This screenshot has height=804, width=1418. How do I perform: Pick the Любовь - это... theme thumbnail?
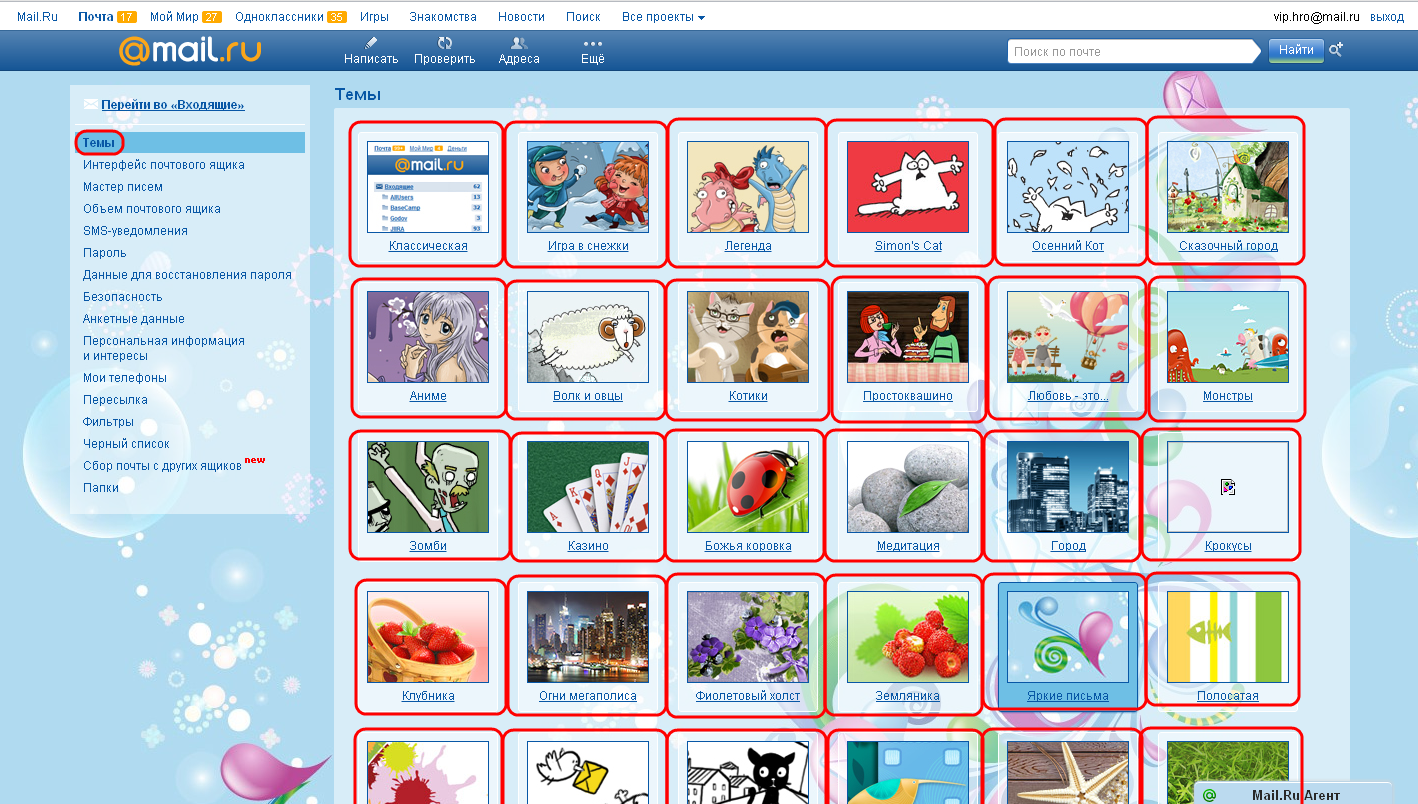(1068, 337)
